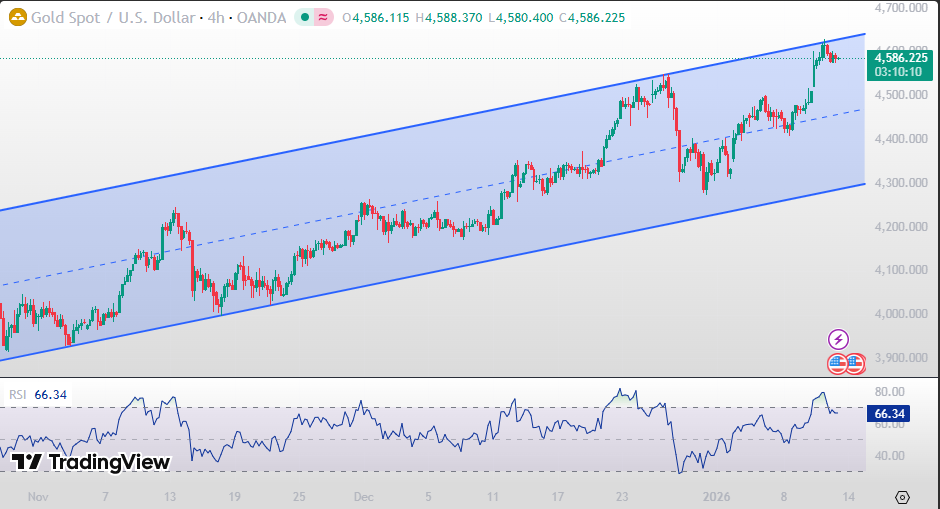940x509 pixels.
Task: Click the 2026 label on time axis
Action: click(x=714, y=496)
